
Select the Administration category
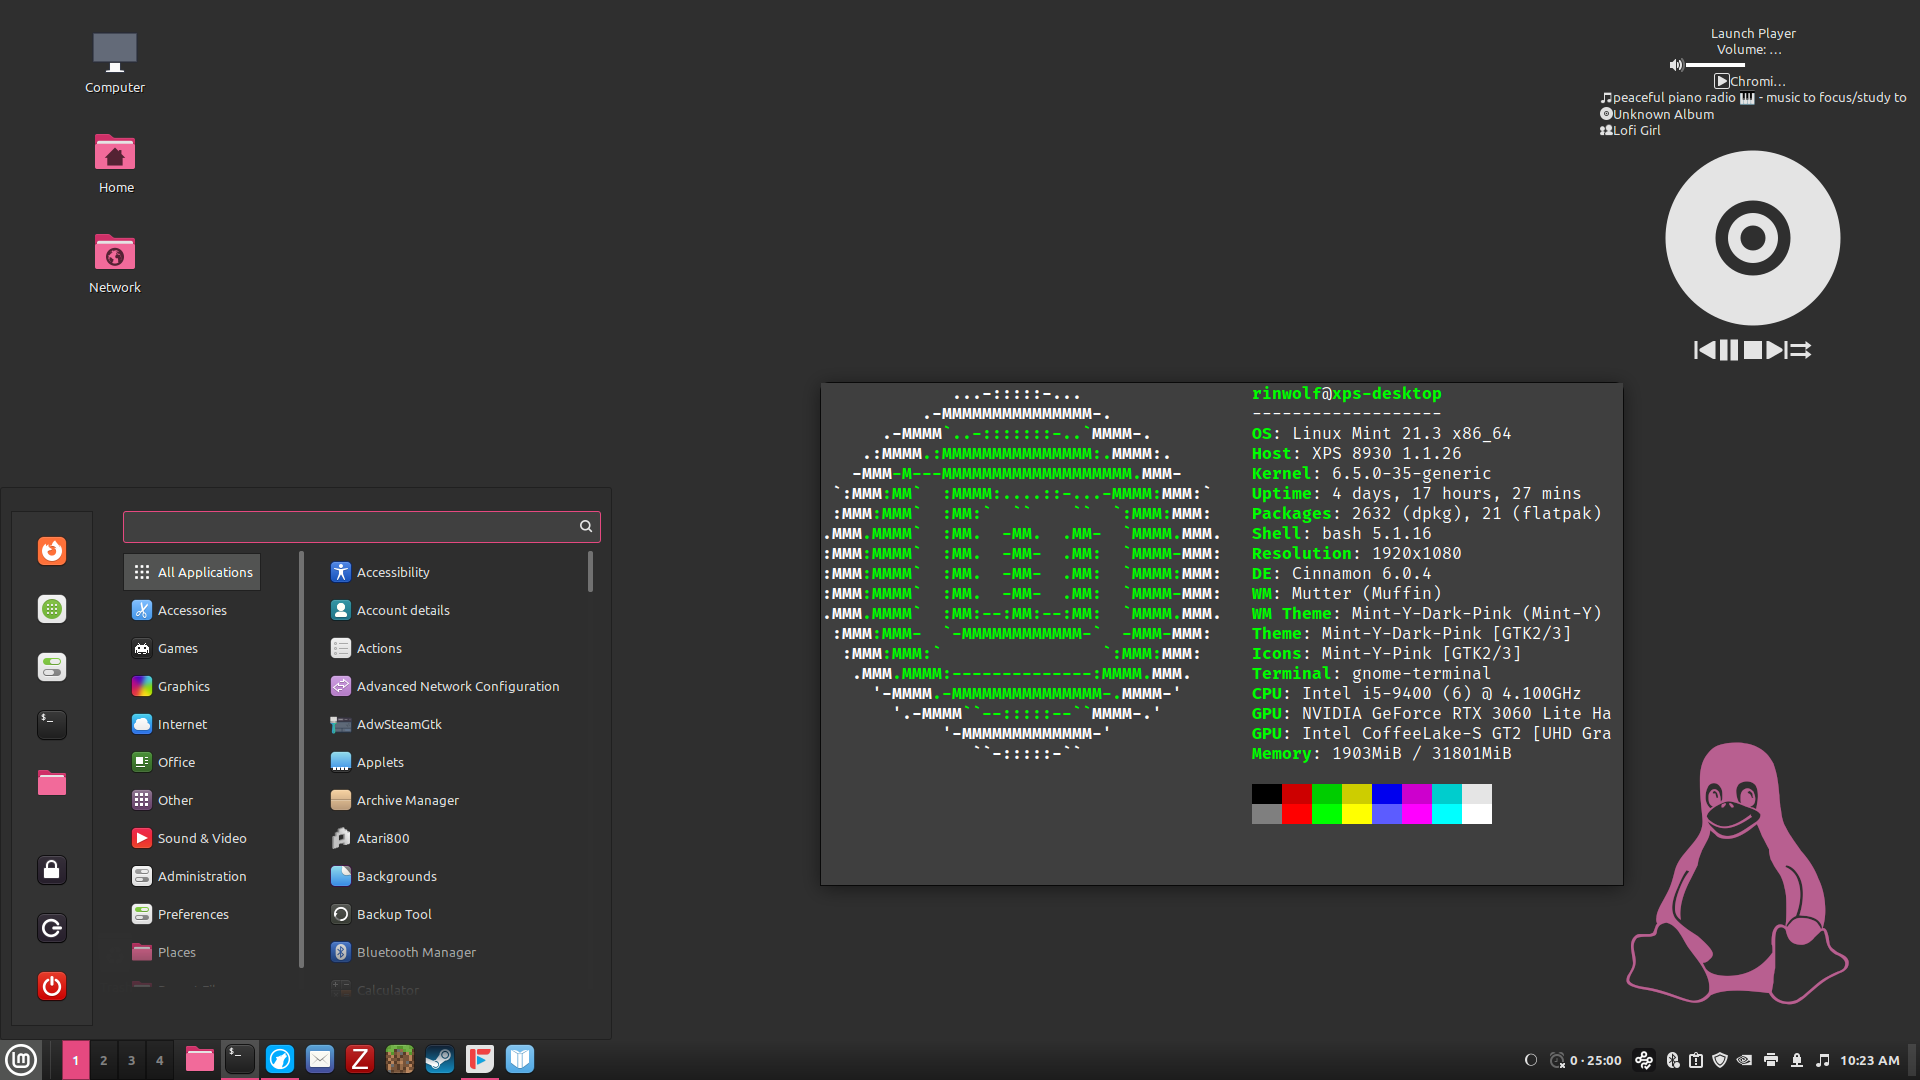(x=202, y=876)
